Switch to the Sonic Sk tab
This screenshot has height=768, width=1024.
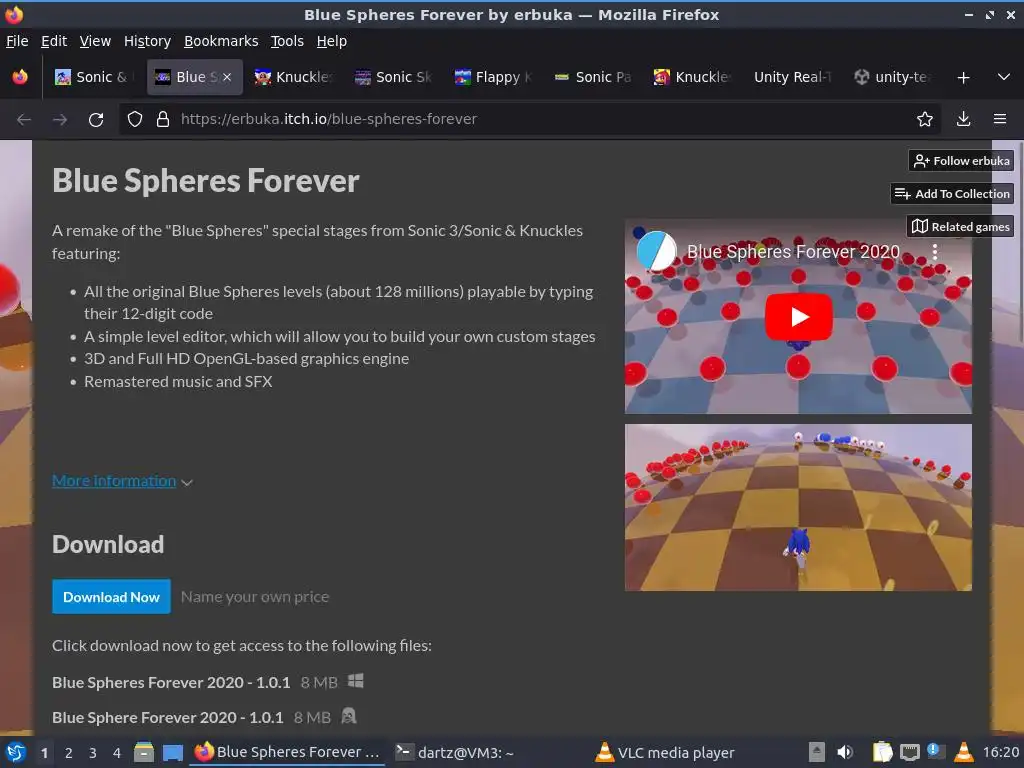tap(394, 77)
